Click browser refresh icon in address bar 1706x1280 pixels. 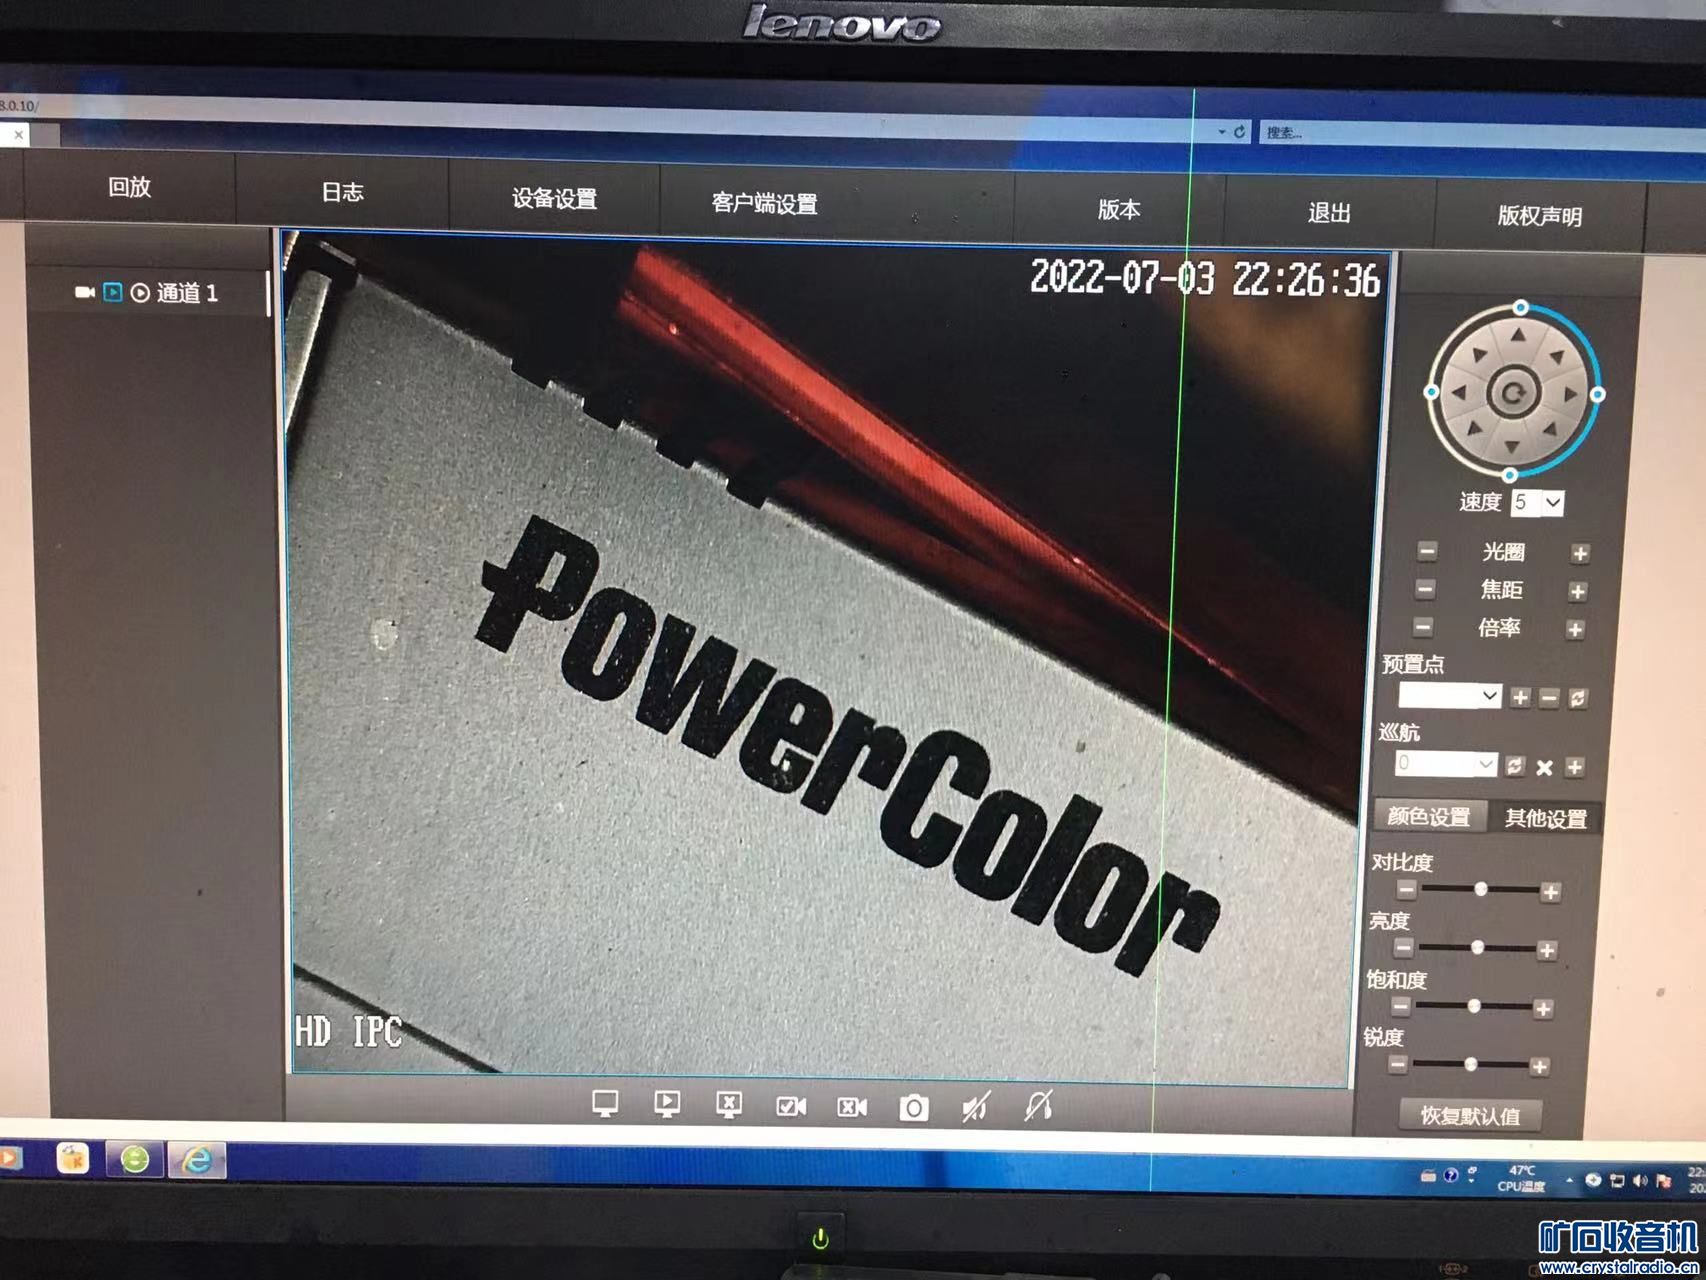point(1239,131)
